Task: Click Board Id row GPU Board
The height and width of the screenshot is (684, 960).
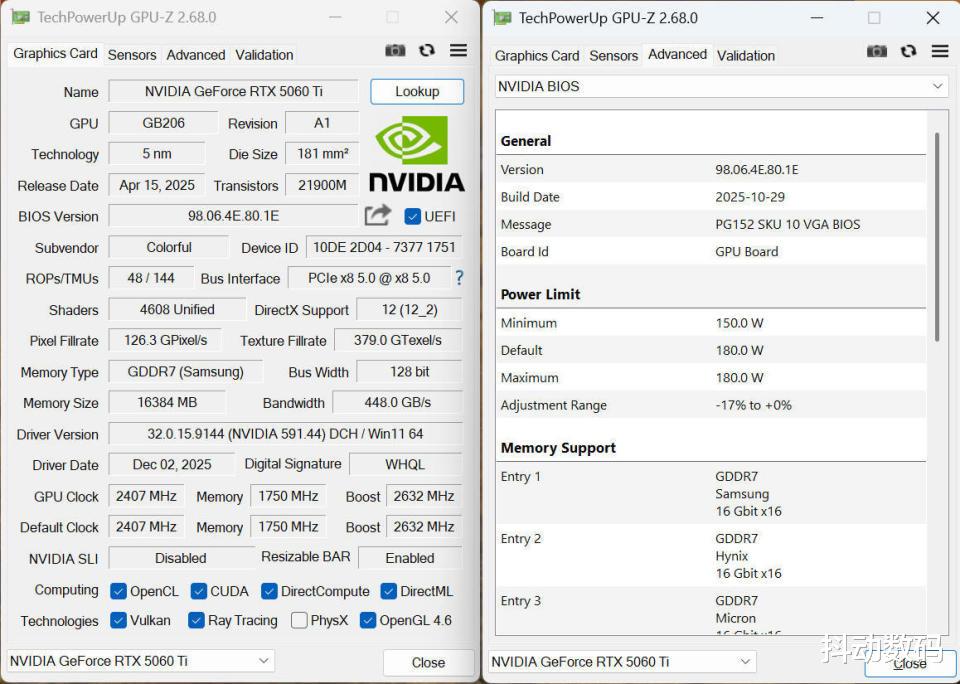Action: [x=711, y=252]
